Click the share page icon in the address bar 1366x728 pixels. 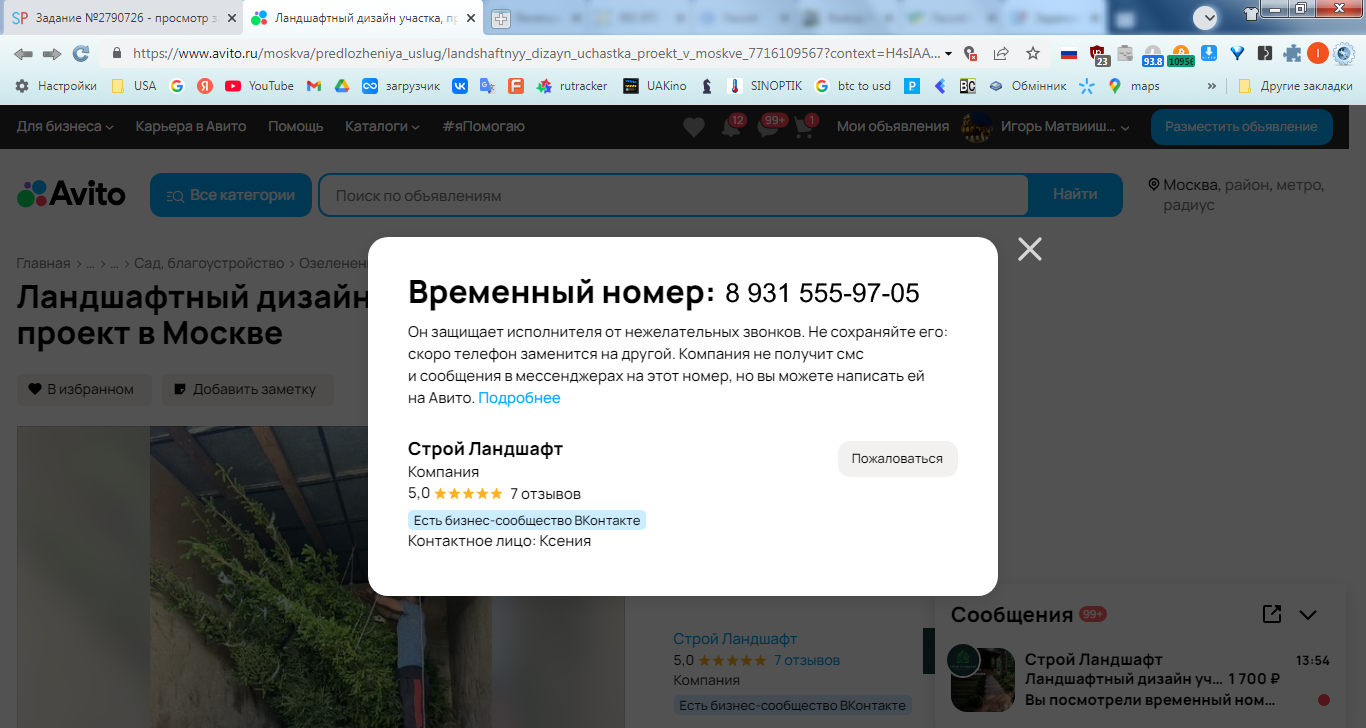tap(1001, 54)
